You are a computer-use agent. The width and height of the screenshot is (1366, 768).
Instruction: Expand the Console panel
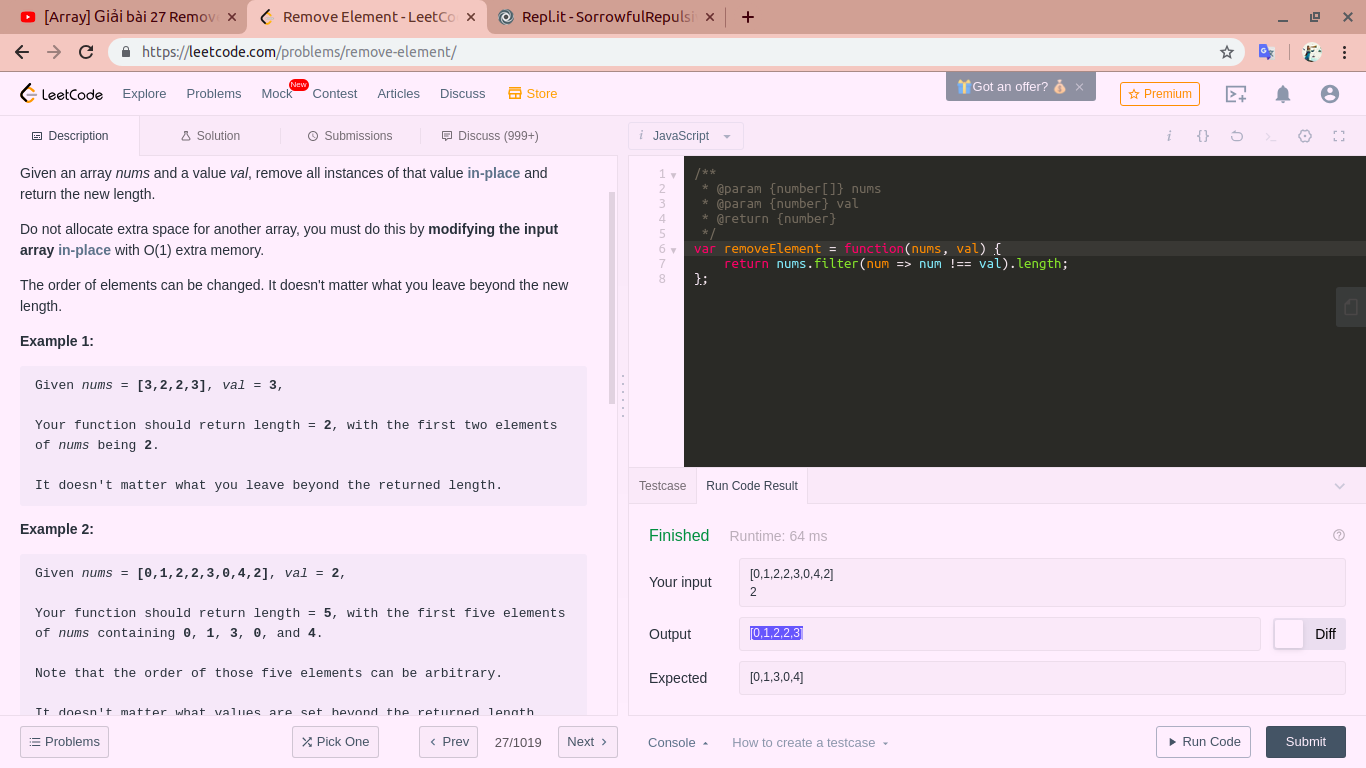coord(678,742)
